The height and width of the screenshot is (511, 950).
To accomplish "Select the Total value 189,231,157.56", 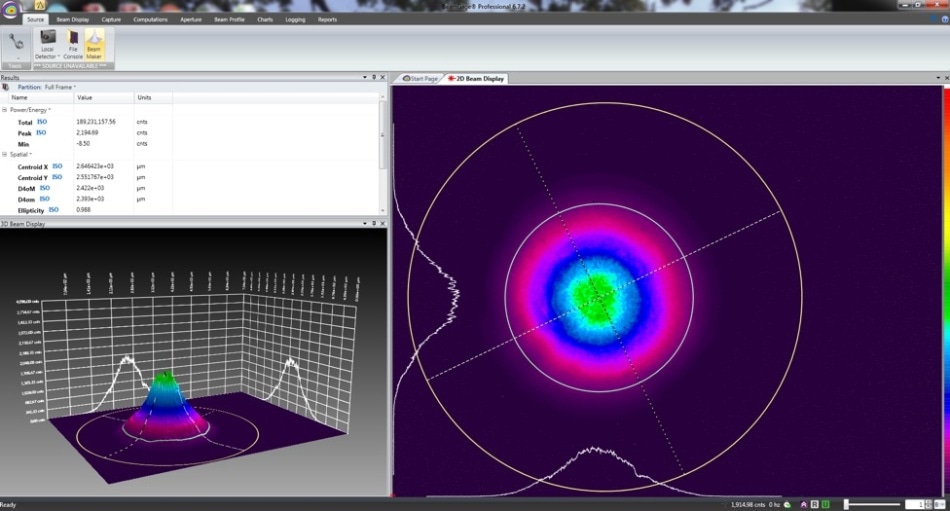I will pyautogui.click(x=96, y=122).
